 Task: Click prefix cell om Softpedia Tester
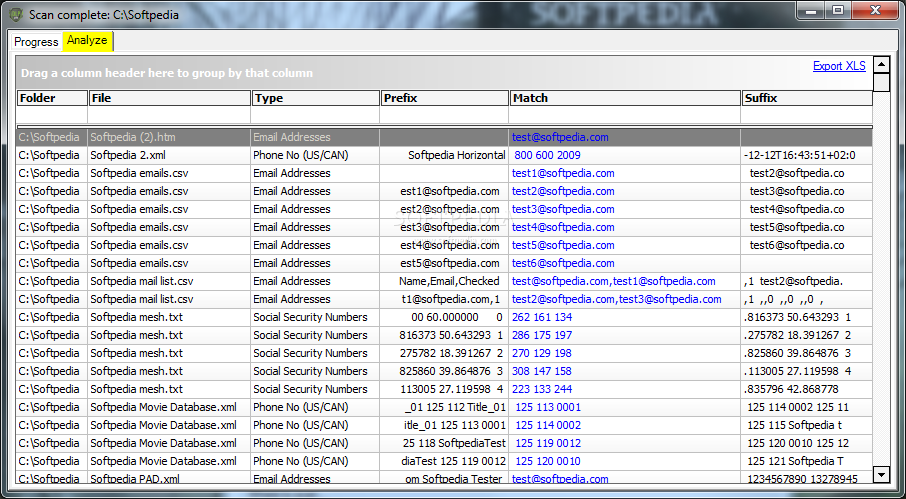coord(444,479)
